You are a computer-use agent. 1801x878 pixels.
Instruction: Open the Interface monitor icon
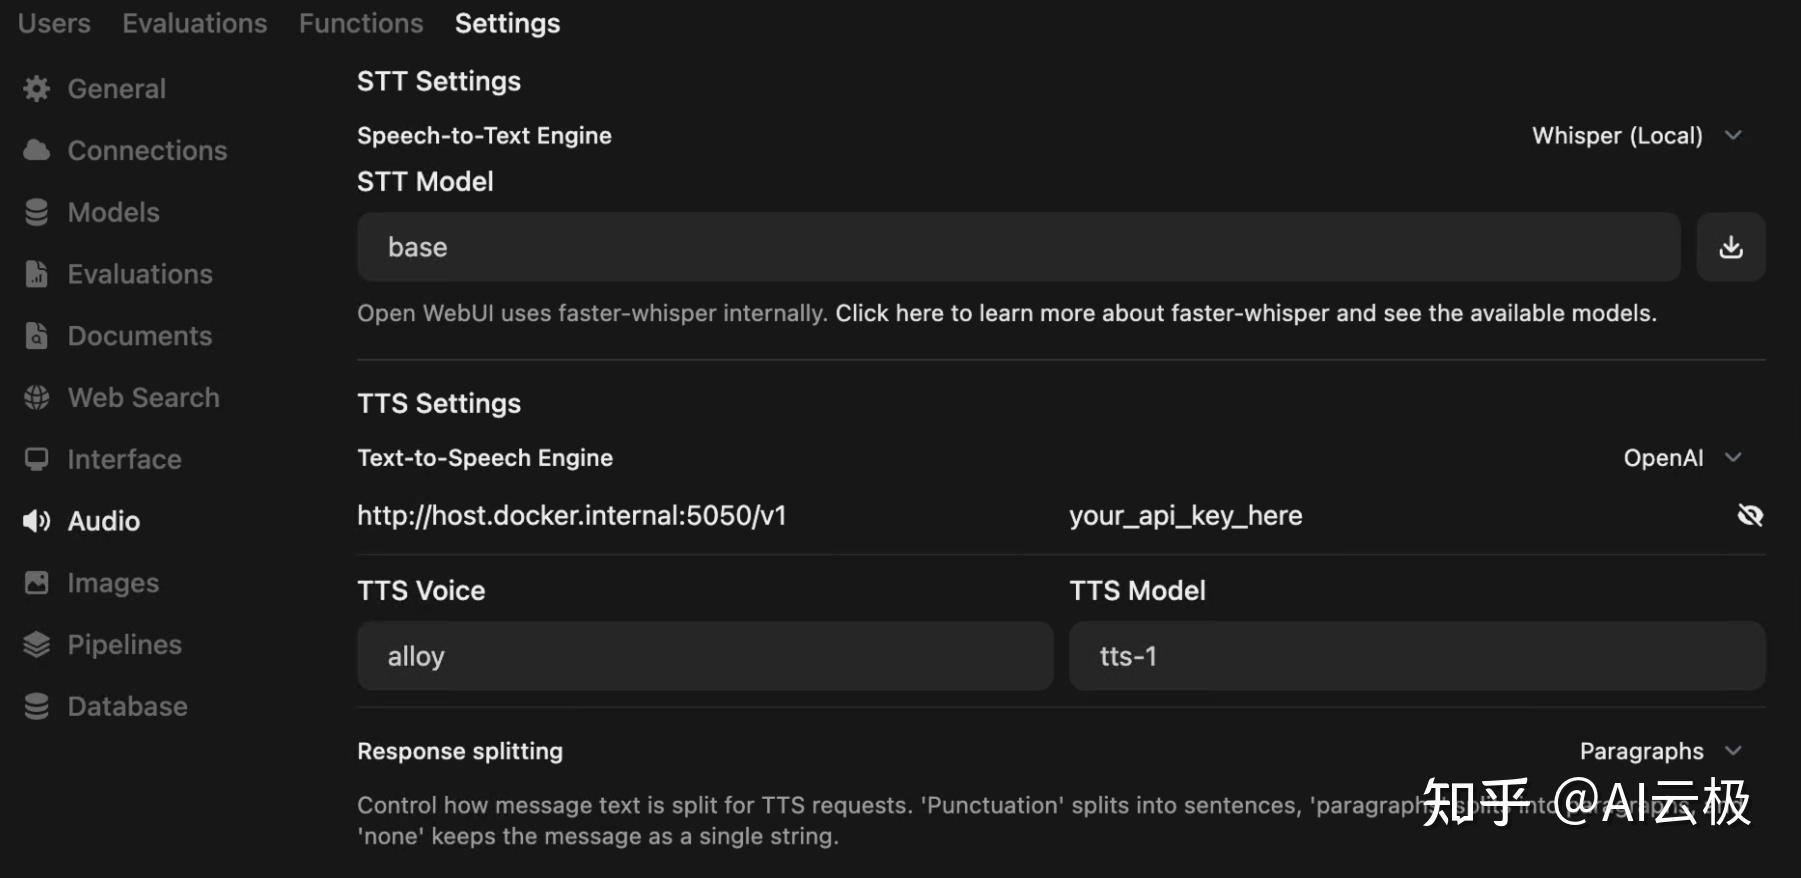pos(36,458)
